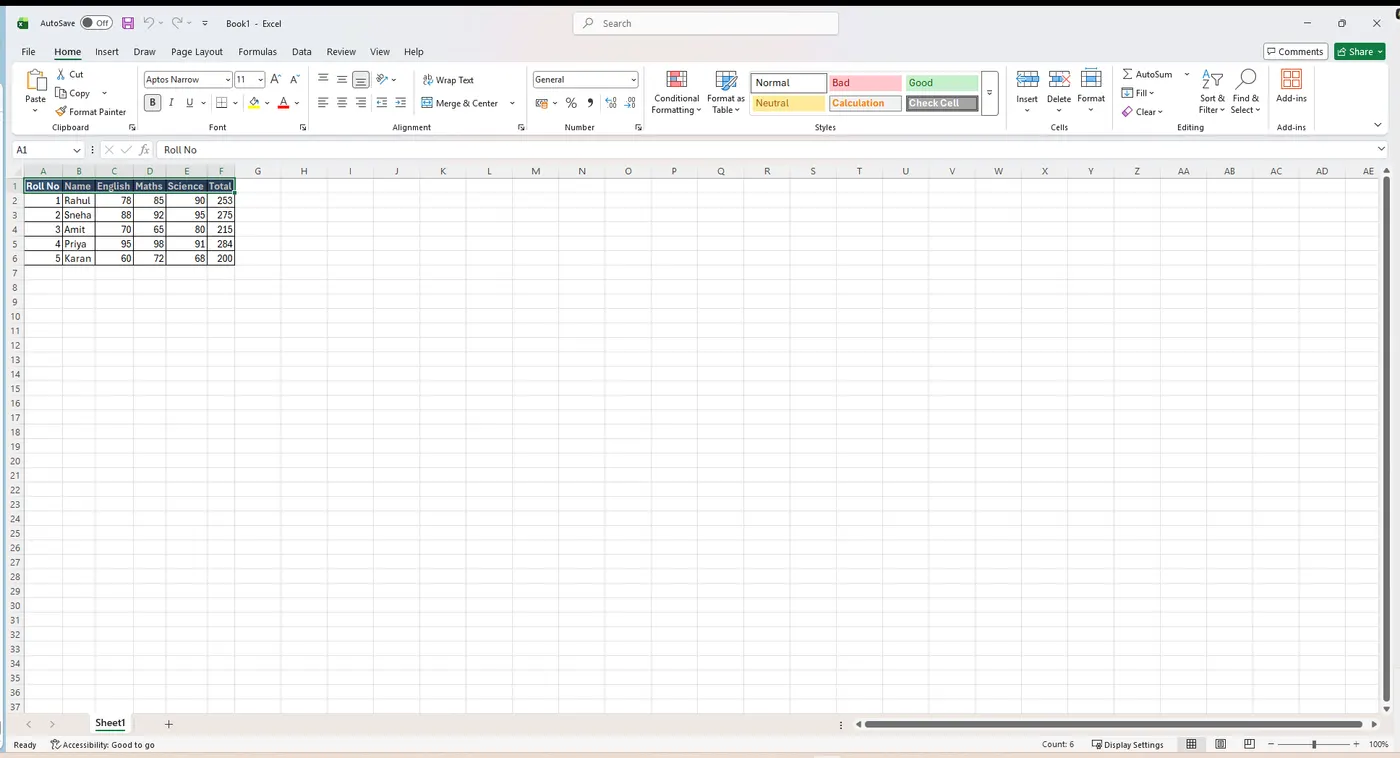
Task: Click the Paste clipboard icon
Action: click(36, 81)
